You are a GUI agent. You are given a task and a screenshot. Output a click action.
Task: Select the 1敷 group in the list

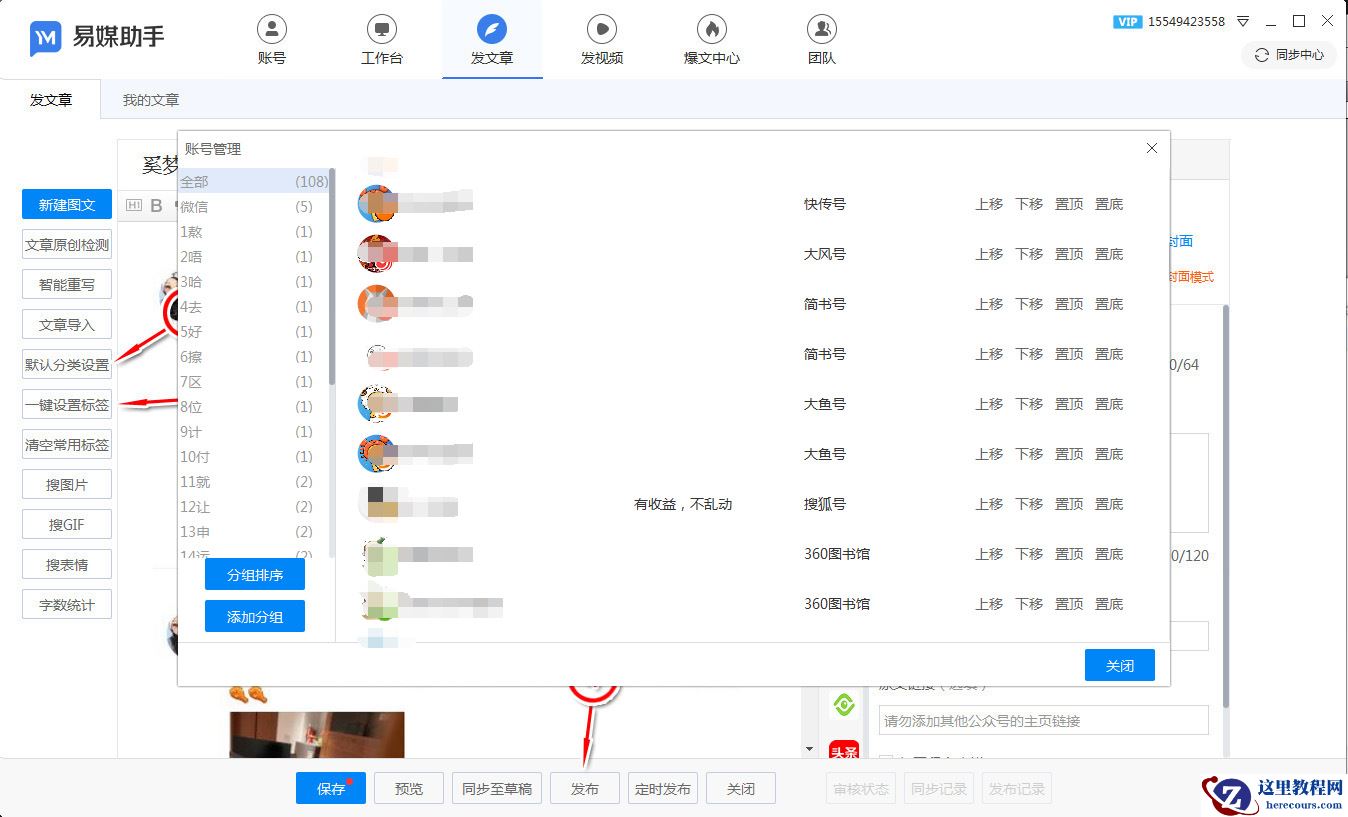254,232
